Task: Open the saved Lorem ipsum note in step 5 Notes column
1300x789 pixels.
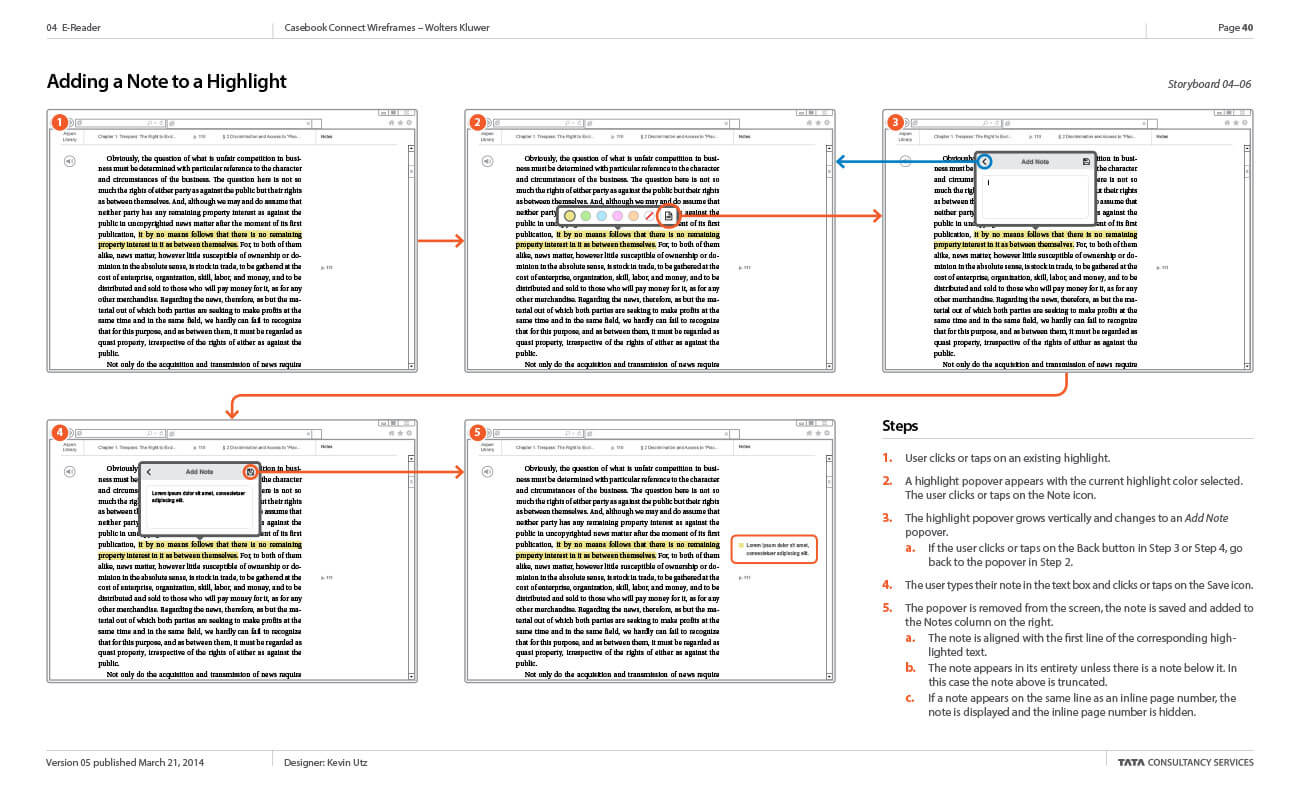Action: coord(775,549)
